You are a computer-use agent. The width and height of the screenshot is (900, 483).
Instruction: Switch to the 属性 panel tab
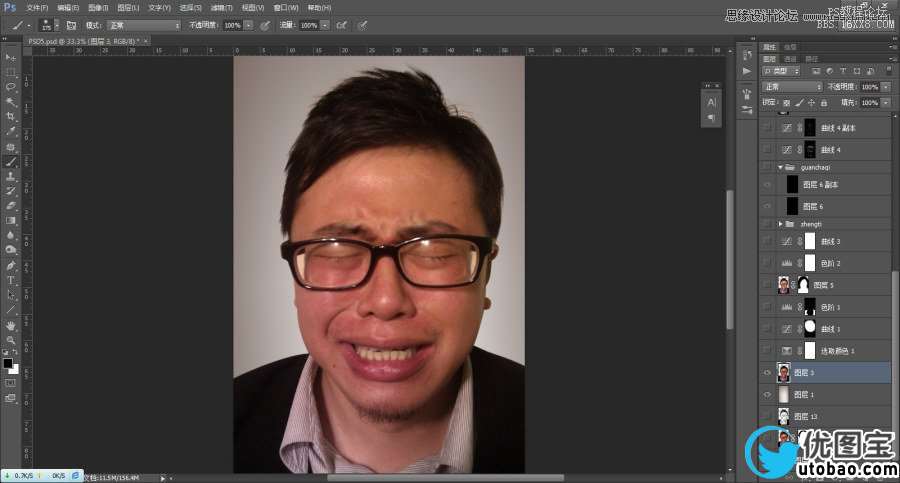769,47
